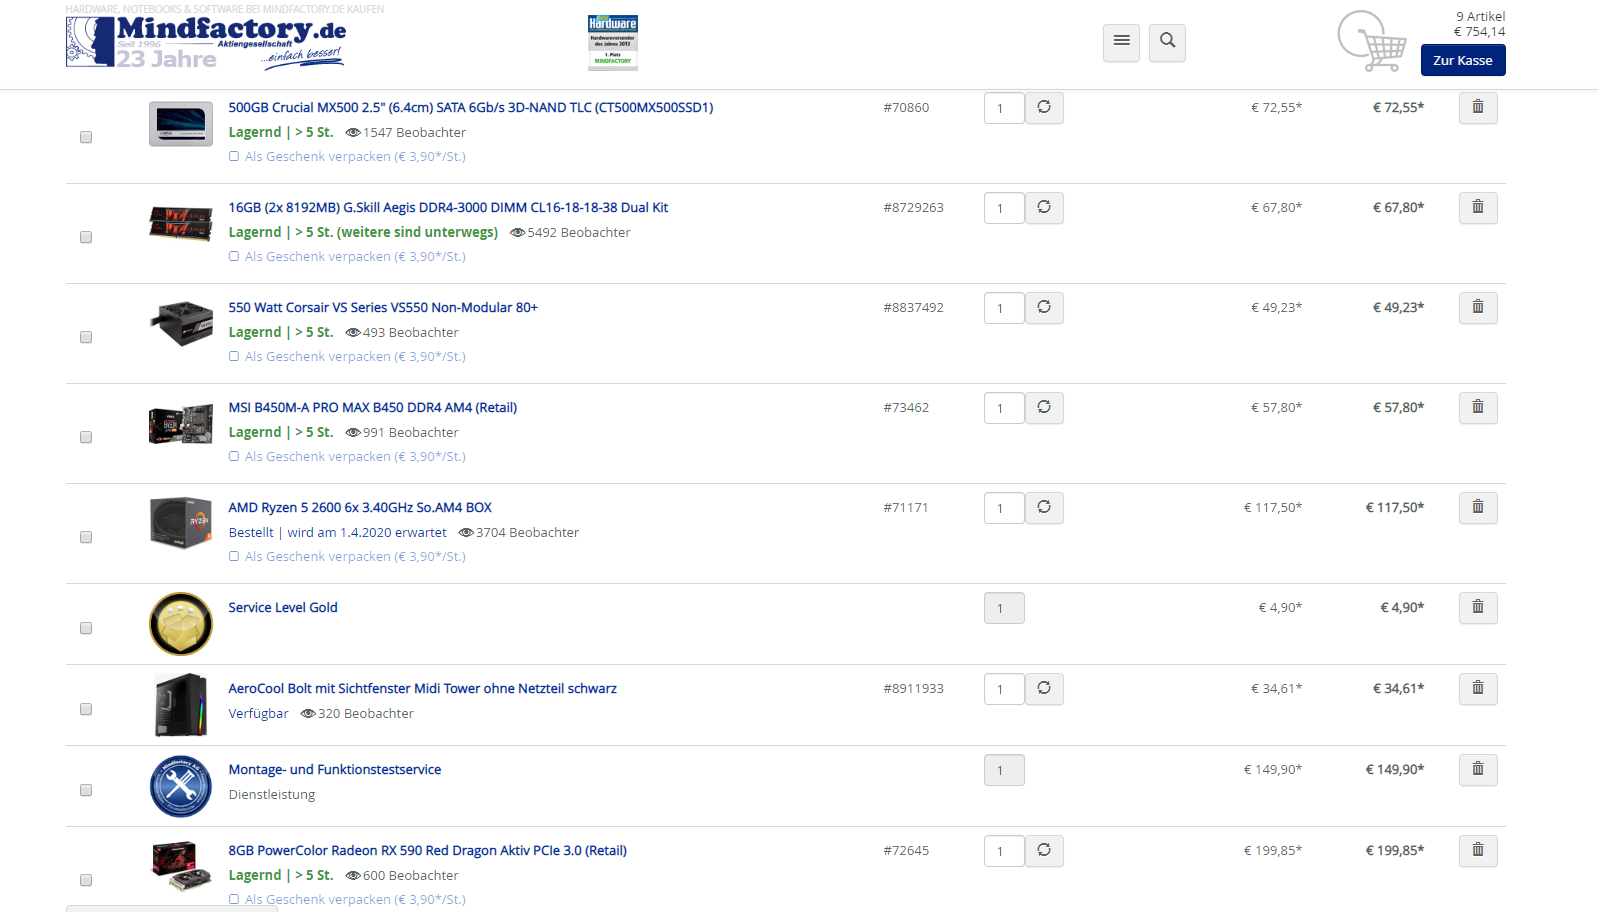Open the AMD Ryzen 5 2600 BOX link
Viewport: 1598px width, 912px height.
(360, 507)
